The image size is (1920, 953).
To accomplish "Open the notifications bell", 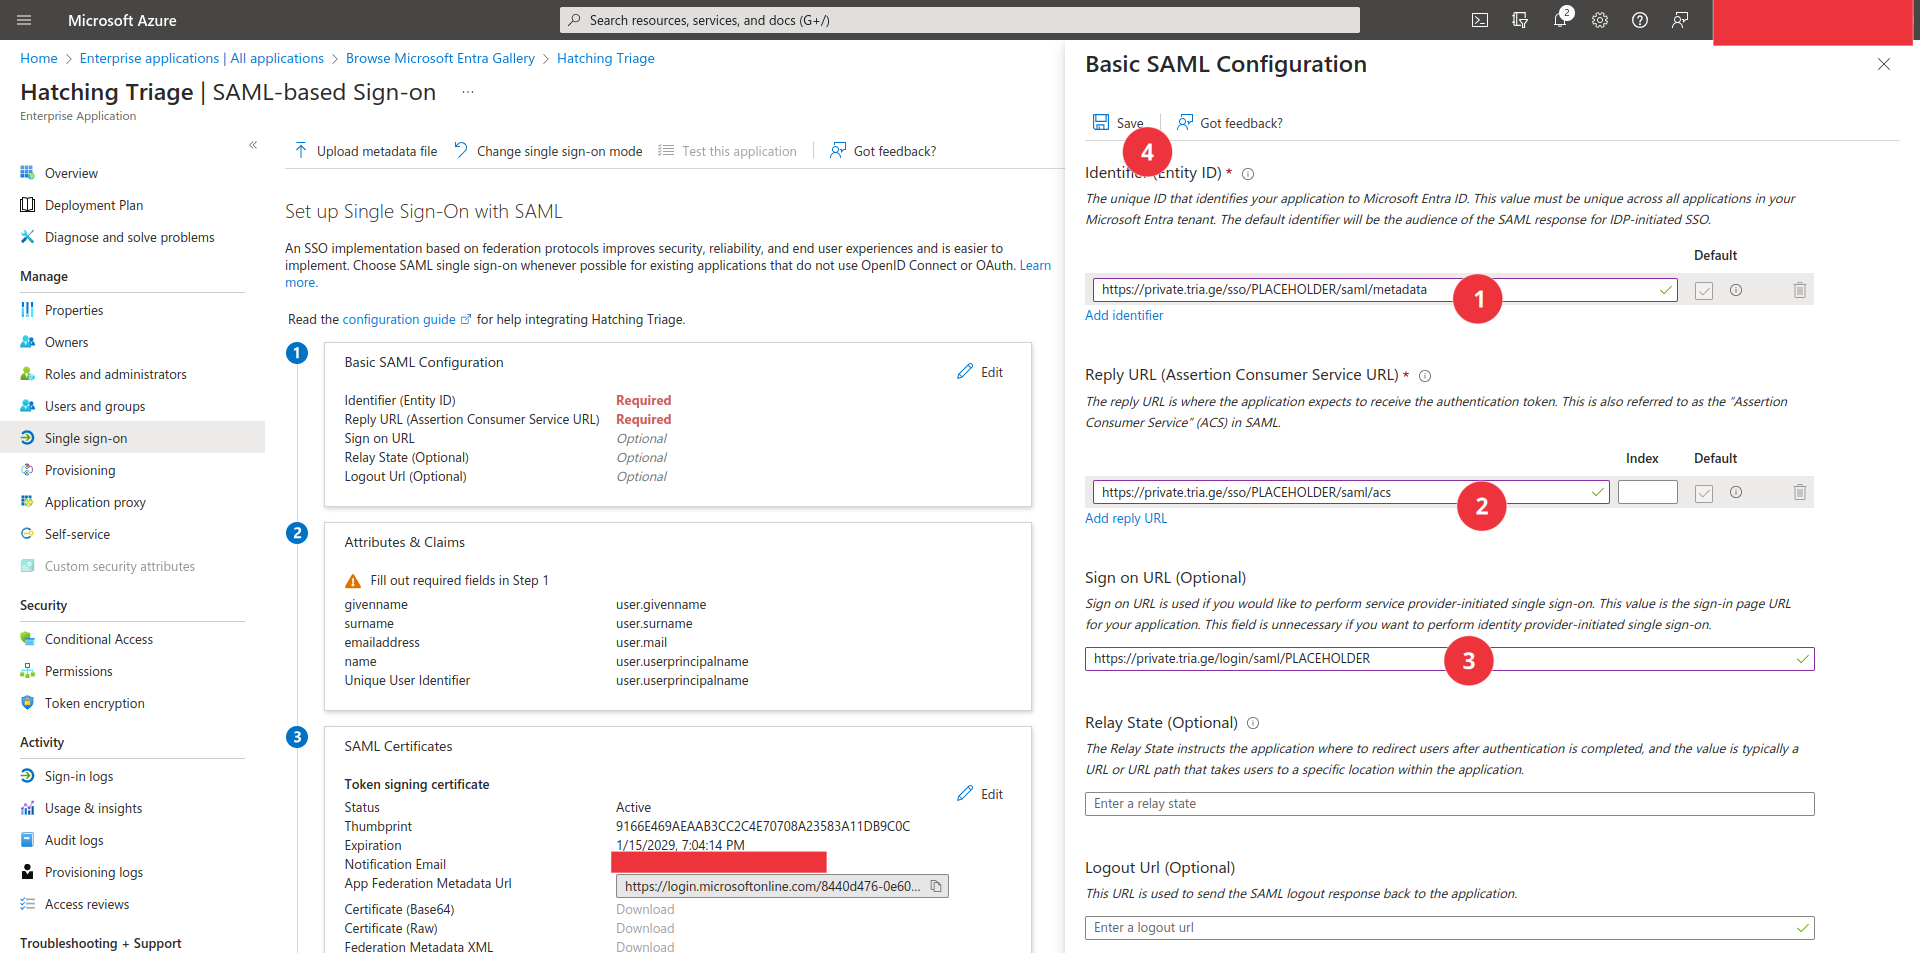I will tap(1559, 20).
